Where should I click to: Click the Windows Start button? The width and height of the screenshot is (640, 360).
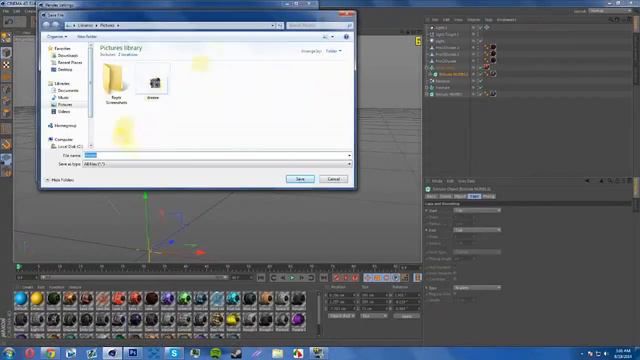pos(9,353)
